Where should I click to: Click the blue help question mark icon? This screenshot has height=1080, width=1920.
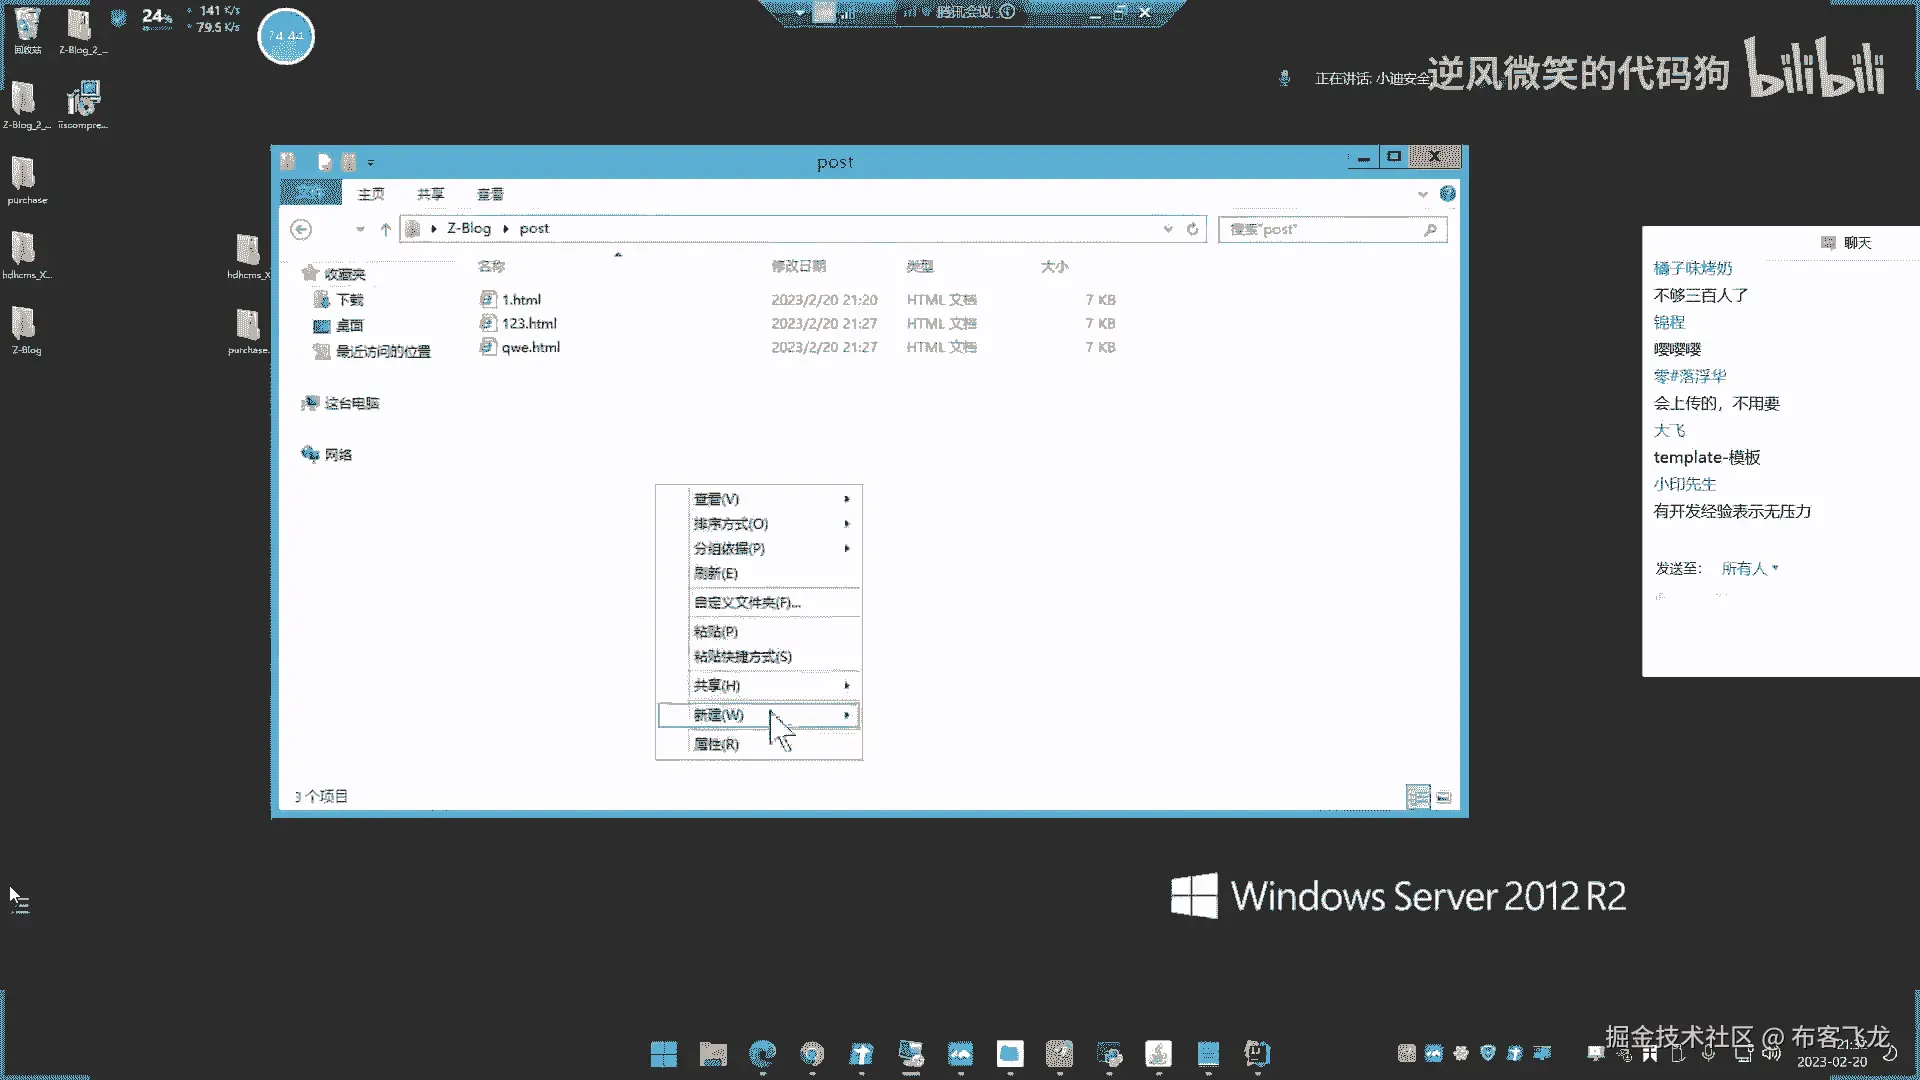tap(1447, 193)
